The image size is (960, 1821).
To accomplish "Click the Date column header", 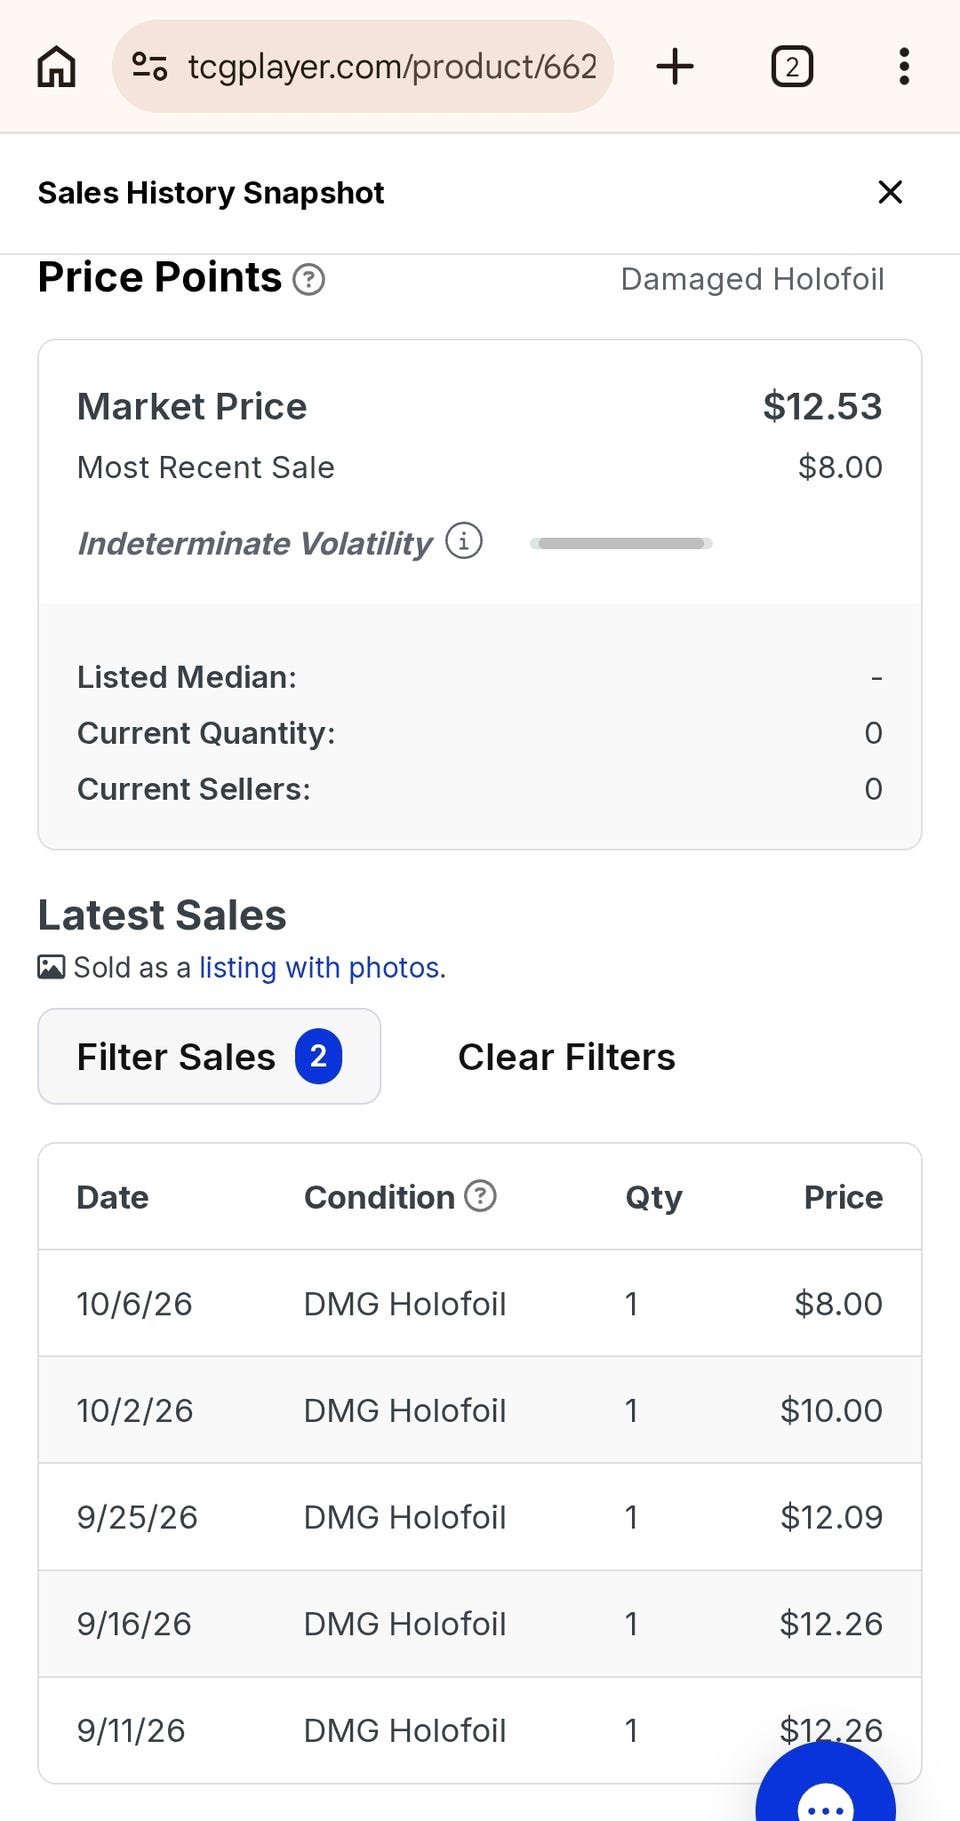I will tap(113, 1197).
